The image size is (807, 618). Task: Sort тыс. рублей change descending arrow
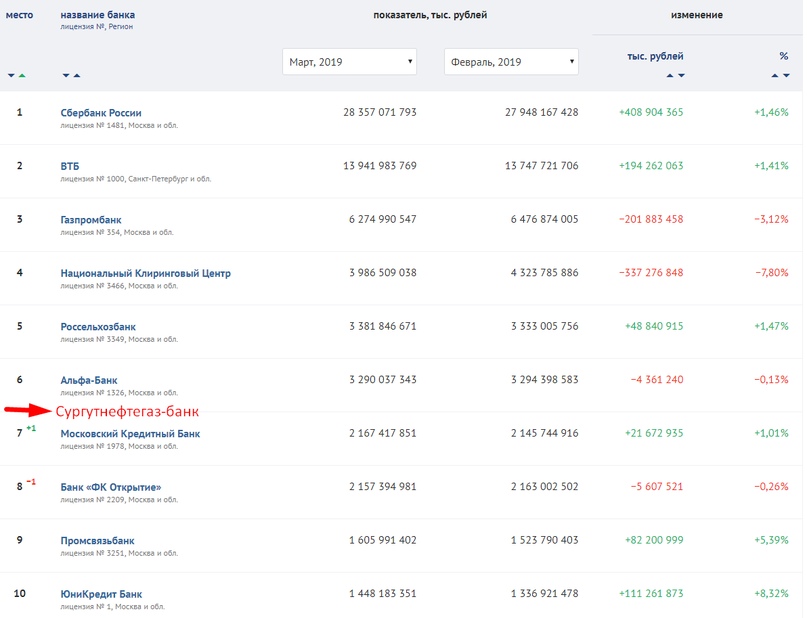(x=681, y=76)
